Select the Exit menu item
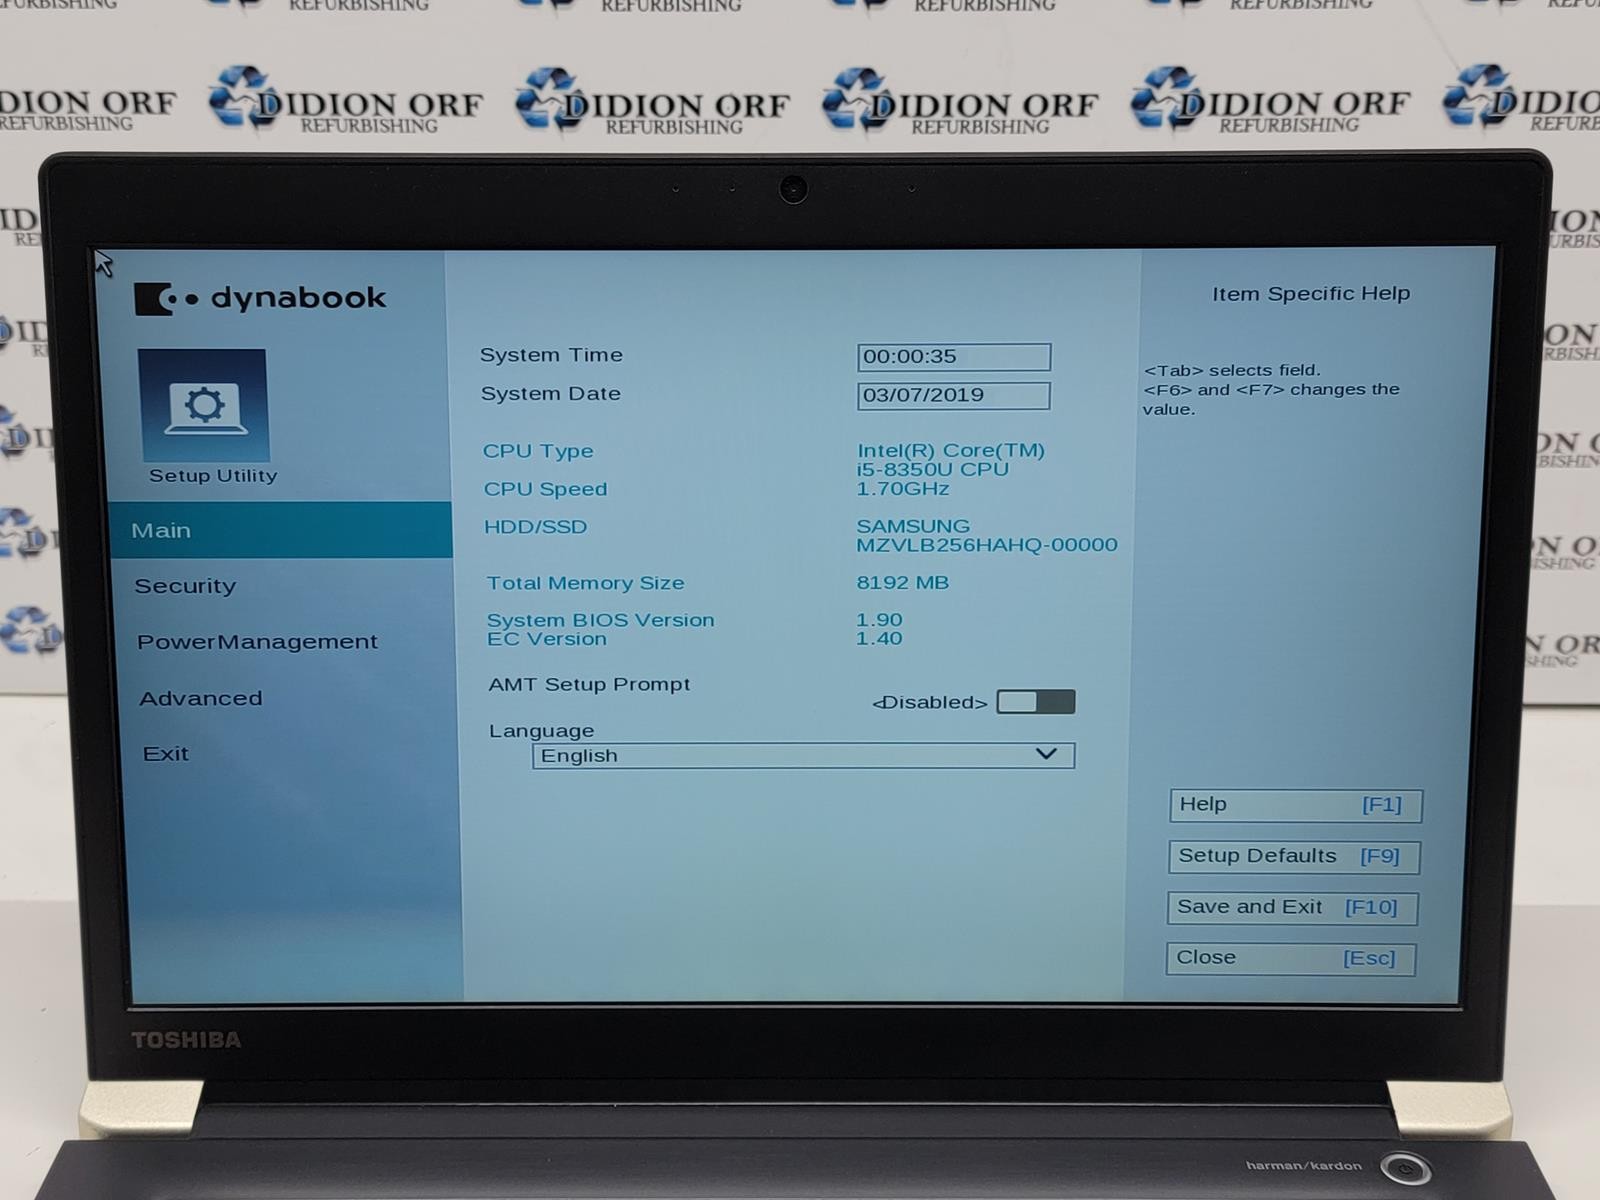 click(x=166, y=754)
